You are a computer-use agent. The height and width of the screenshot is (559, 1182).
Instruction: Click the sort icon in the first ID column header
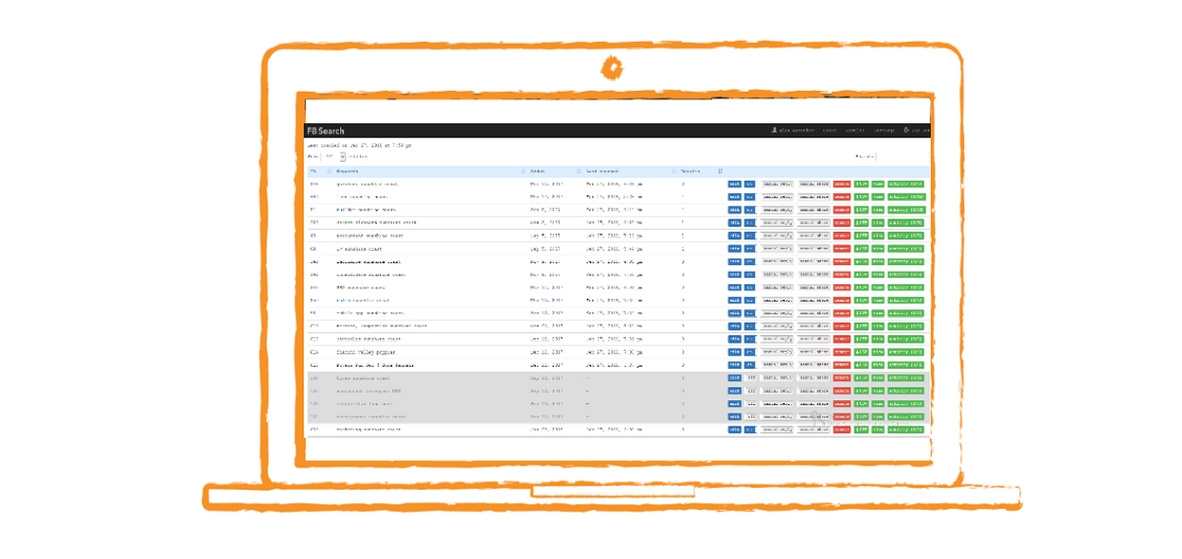pyautogui.click(x=330, y=171)
